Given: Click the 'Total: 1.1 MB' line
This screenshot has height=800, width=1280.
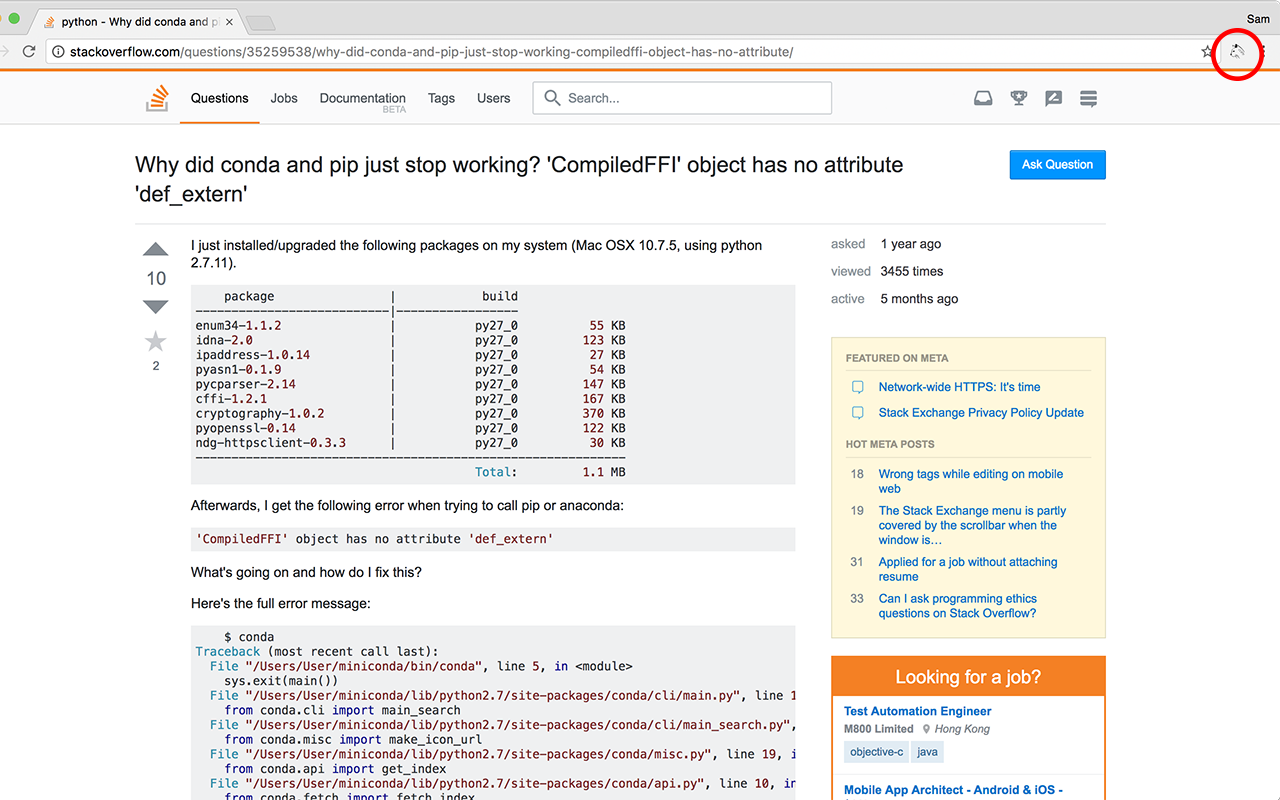Looking at the screenshot, I should [x=550, y=472].
